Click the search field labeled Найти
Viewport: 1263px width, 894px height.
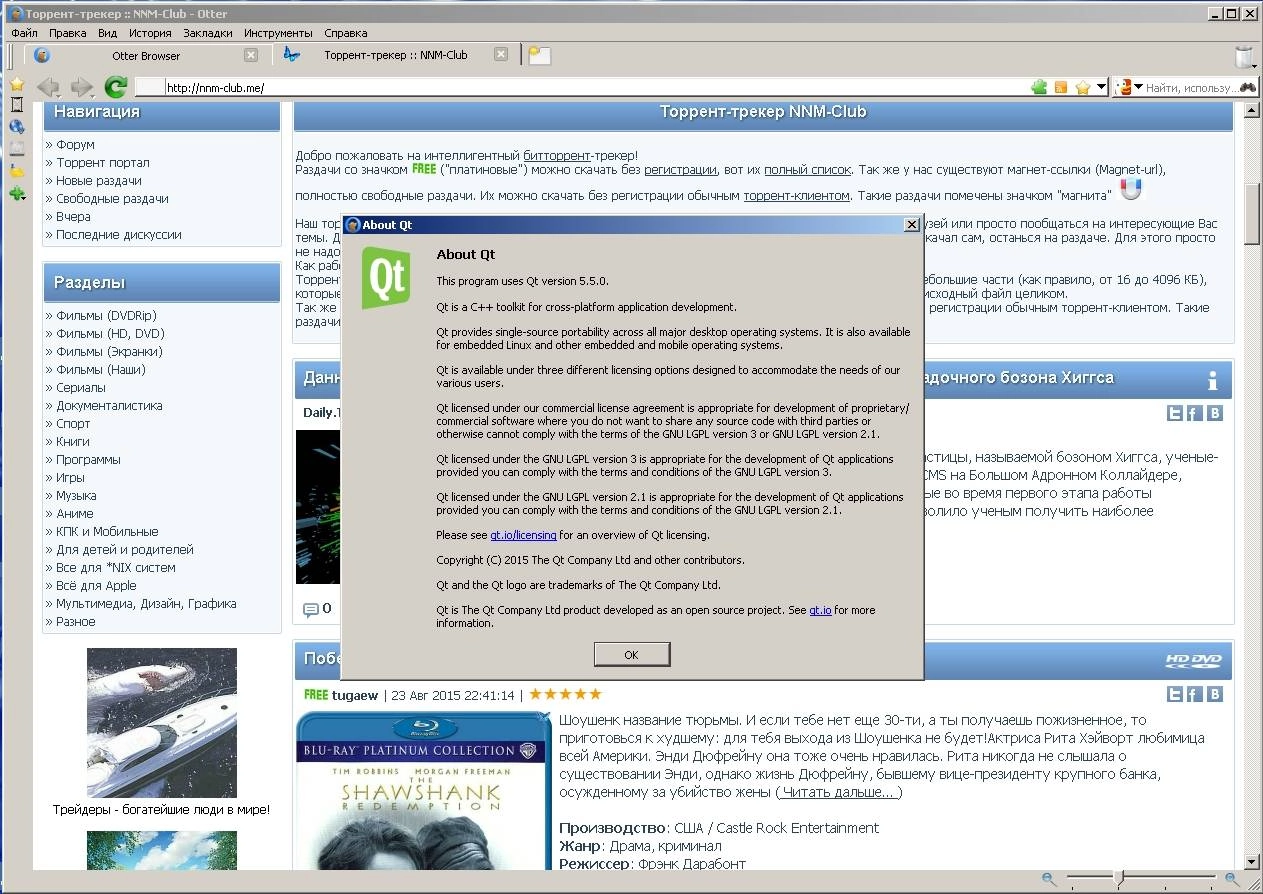click(x=1192, y=88)
